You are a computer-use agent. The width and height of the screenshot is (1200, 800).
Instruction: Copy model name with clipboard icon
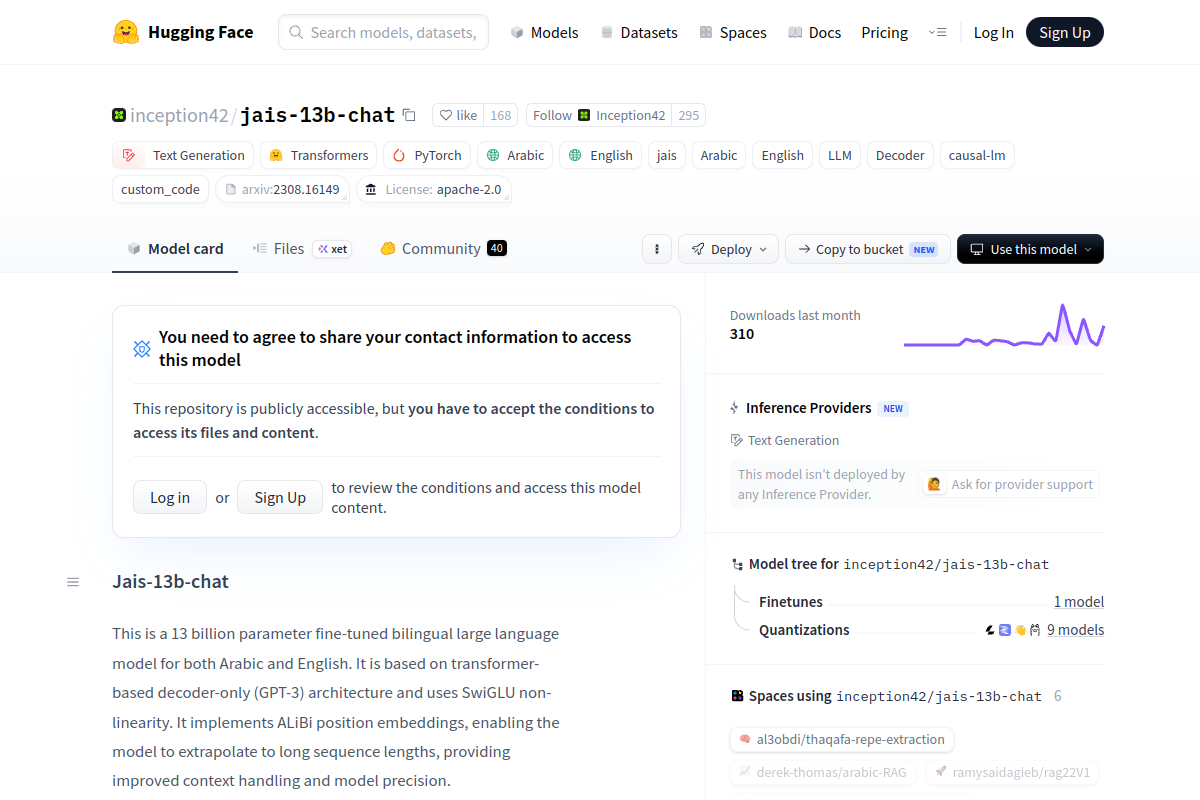(x=409, y=115)
